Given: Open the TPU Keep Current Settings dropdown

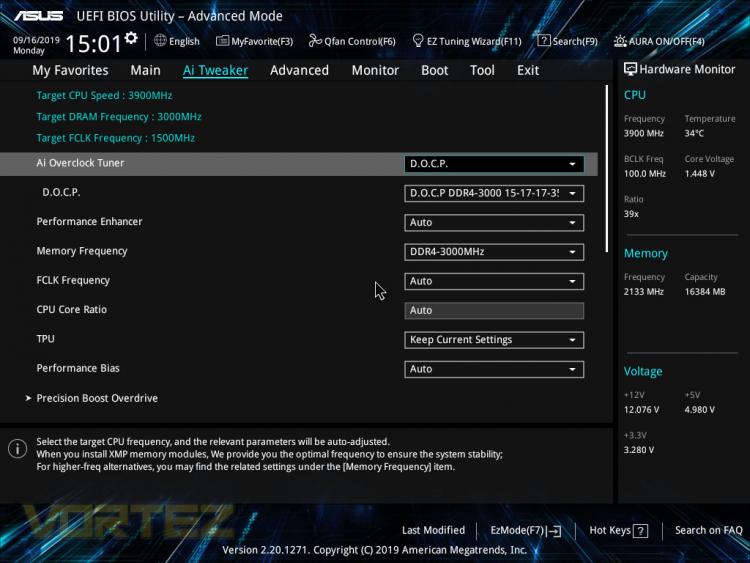Looking at the screenshot, I should (494, 340).
